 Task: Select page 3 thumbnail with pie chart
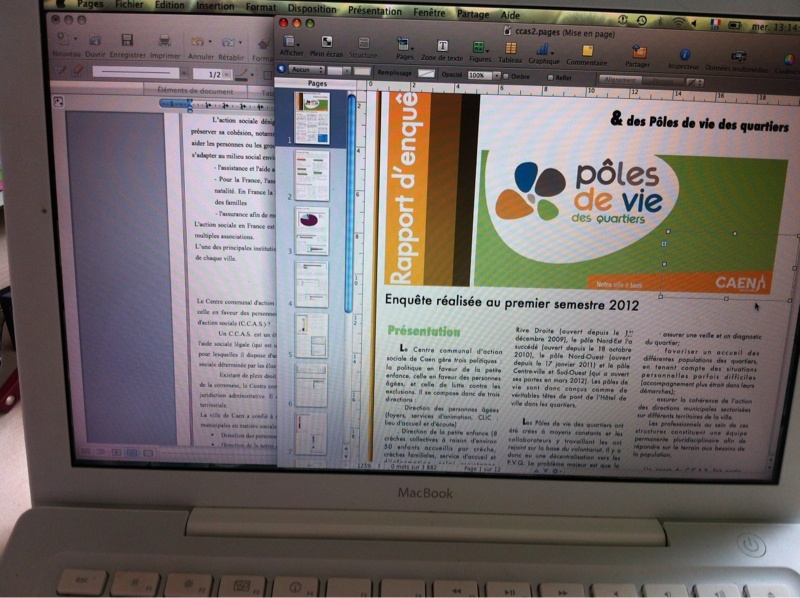tap(312, 228)
